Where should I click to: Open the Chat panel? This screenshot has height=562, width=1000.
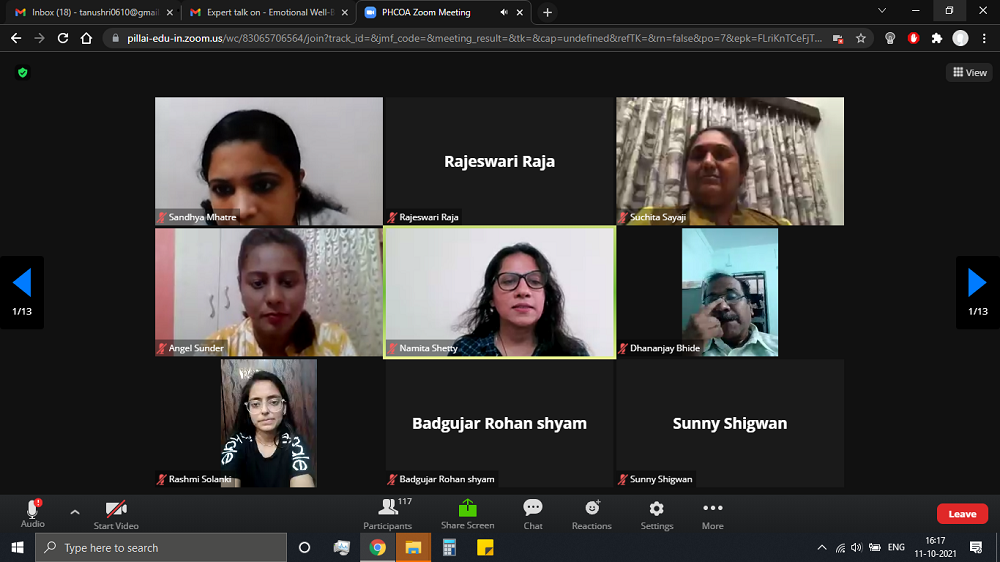coord(533,514)
